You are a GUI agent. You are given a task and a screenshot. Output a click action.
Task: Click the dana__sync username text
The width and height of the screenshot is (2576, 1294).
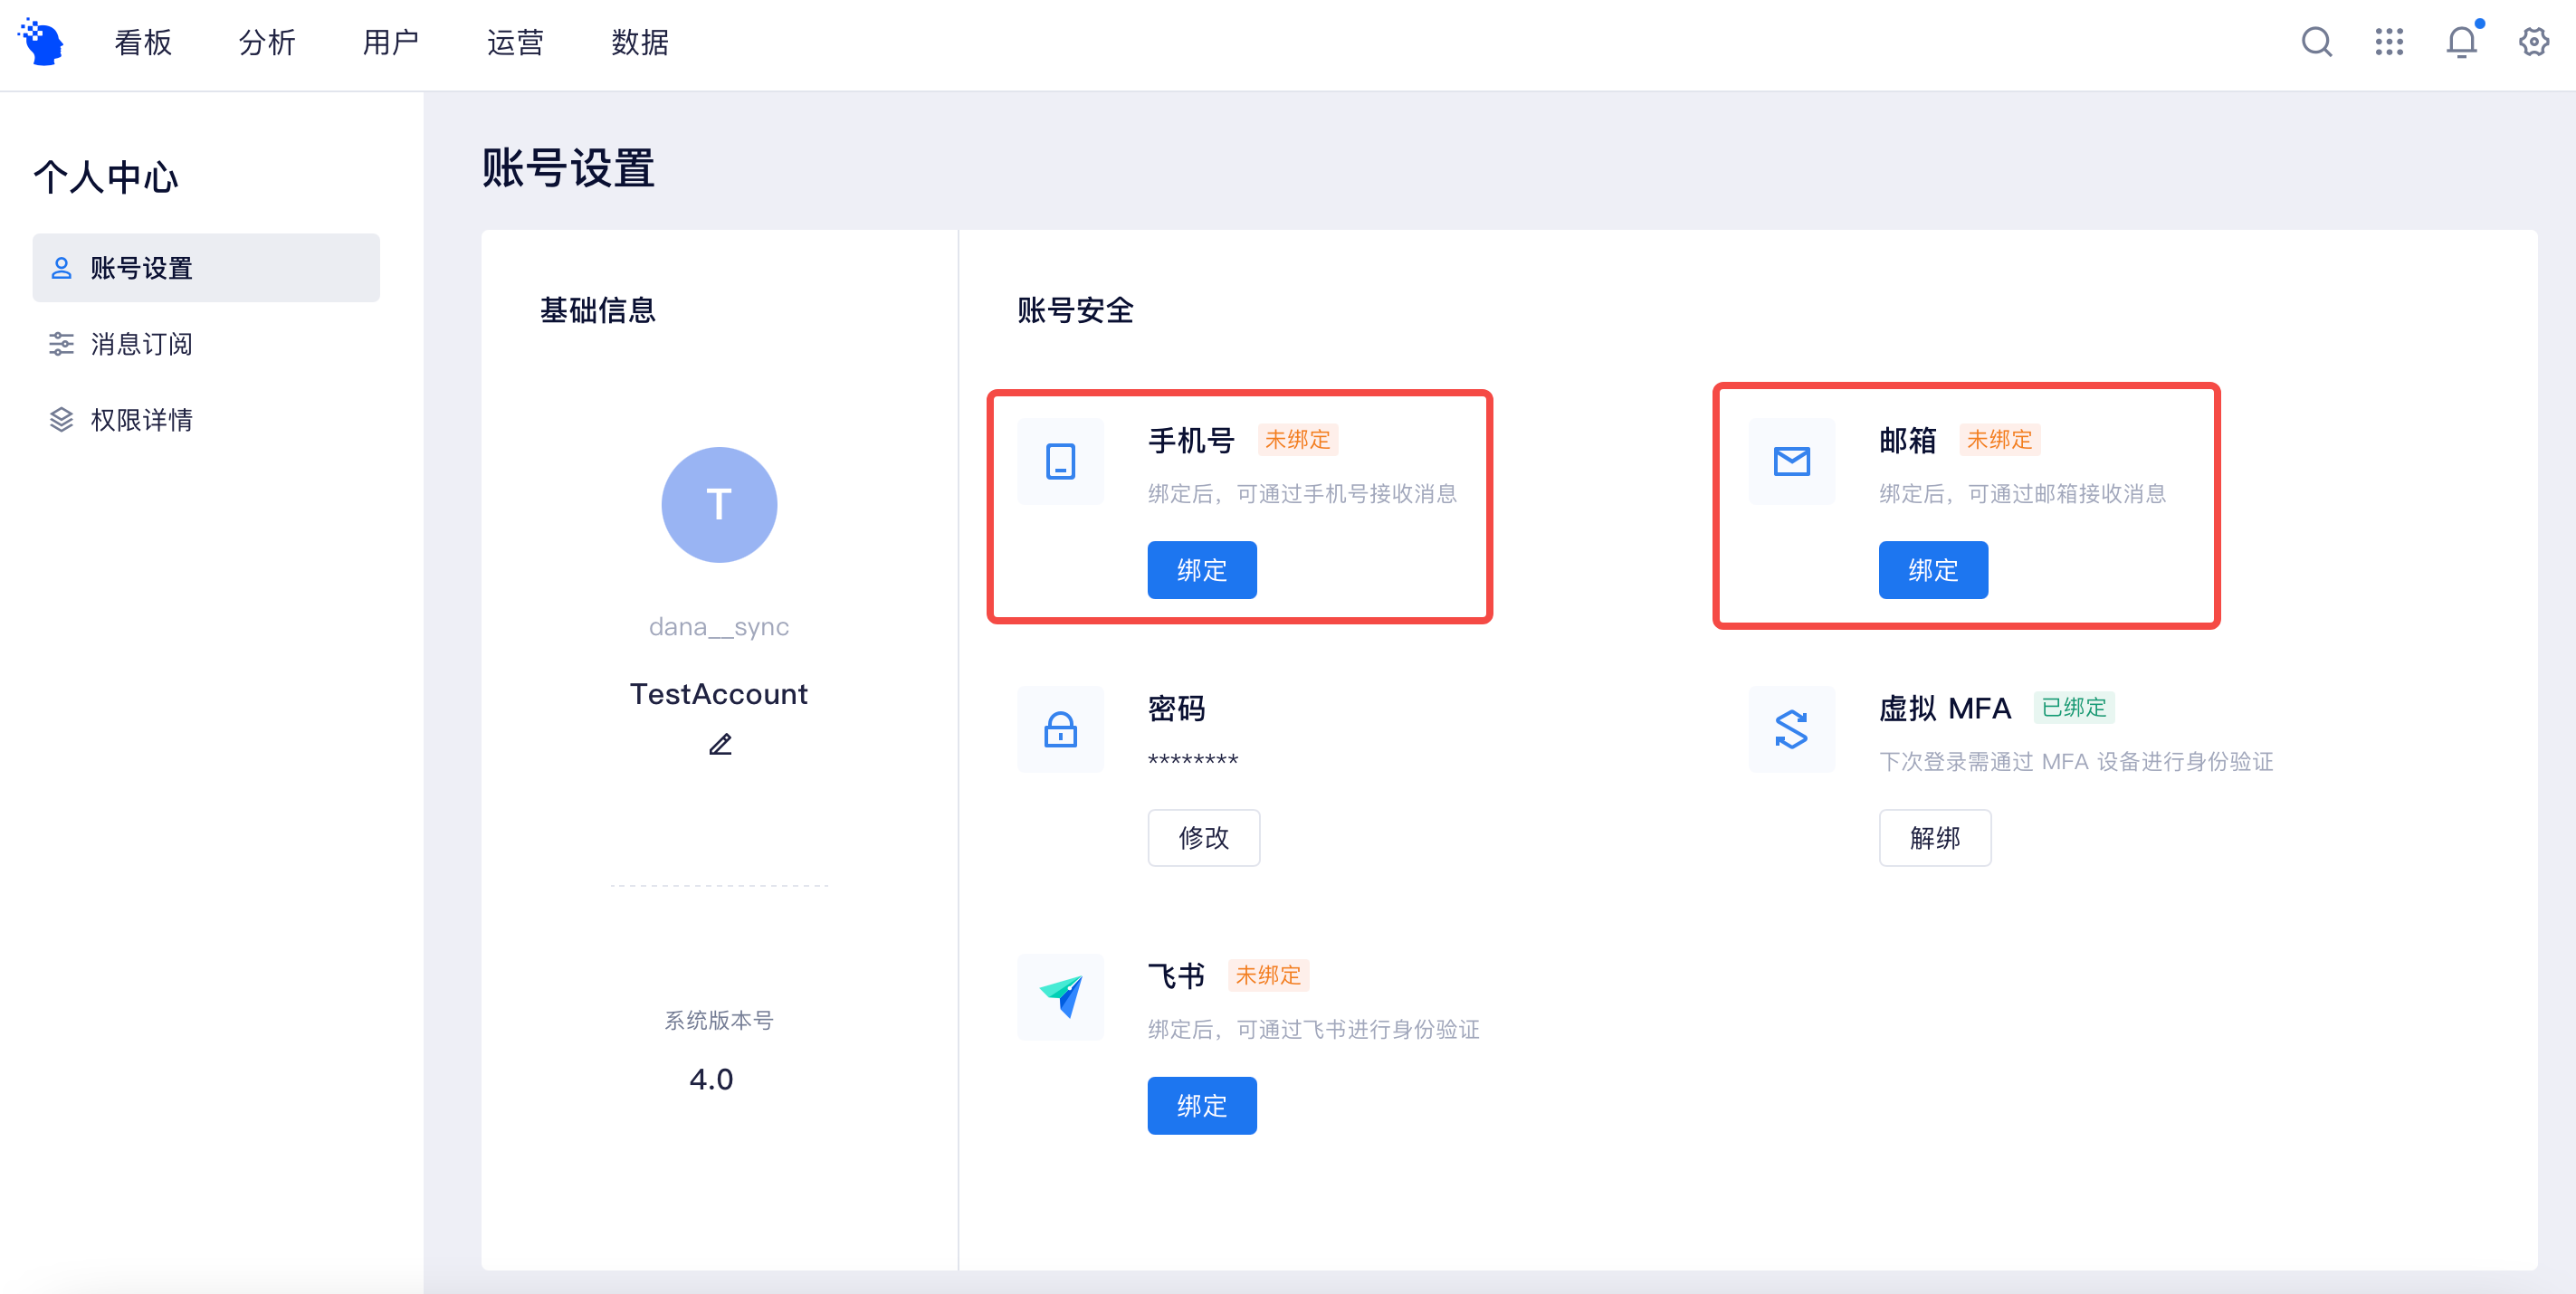click(719, 627)
